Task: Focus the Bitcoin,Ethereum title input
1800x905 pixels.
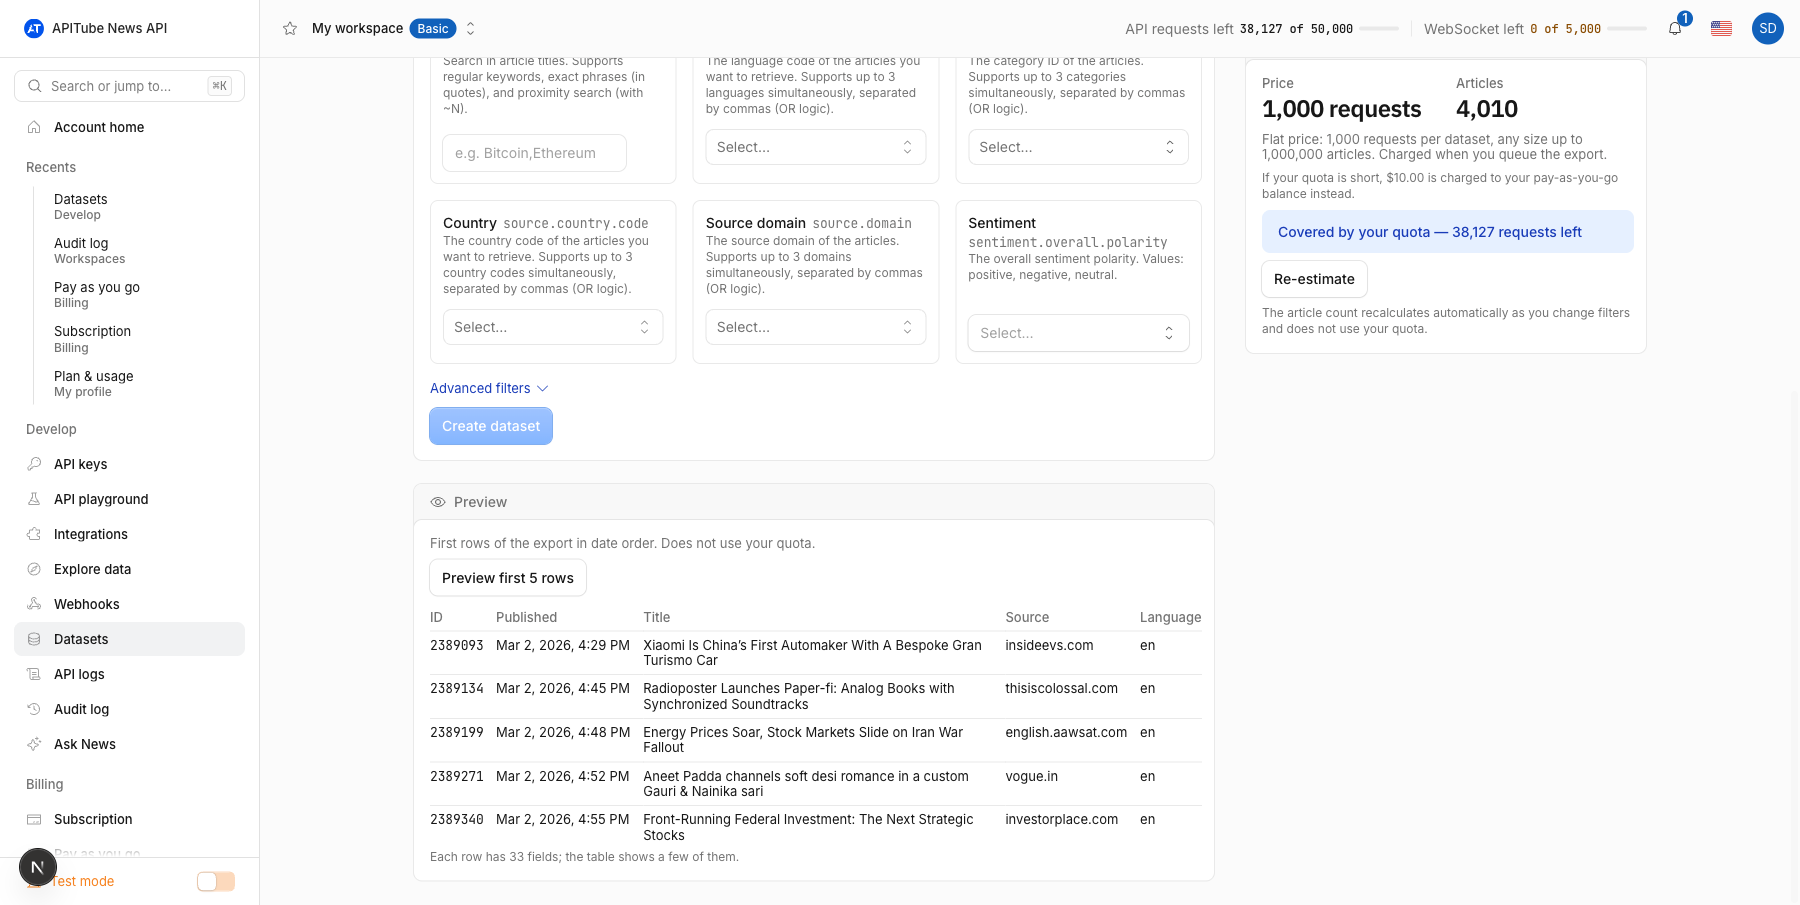Action: tap(534, 153)
